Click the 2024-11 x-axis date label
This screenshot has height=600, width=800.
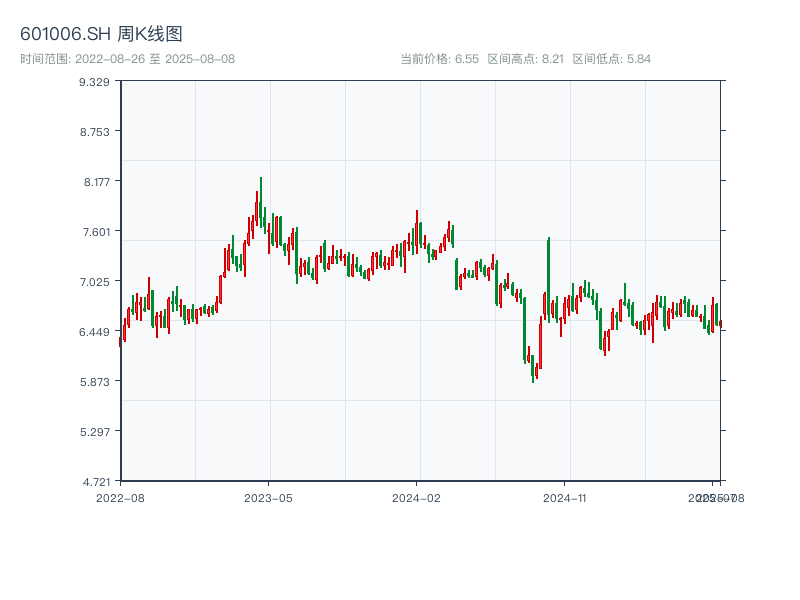pyautogui.click(x=565, y=497)
